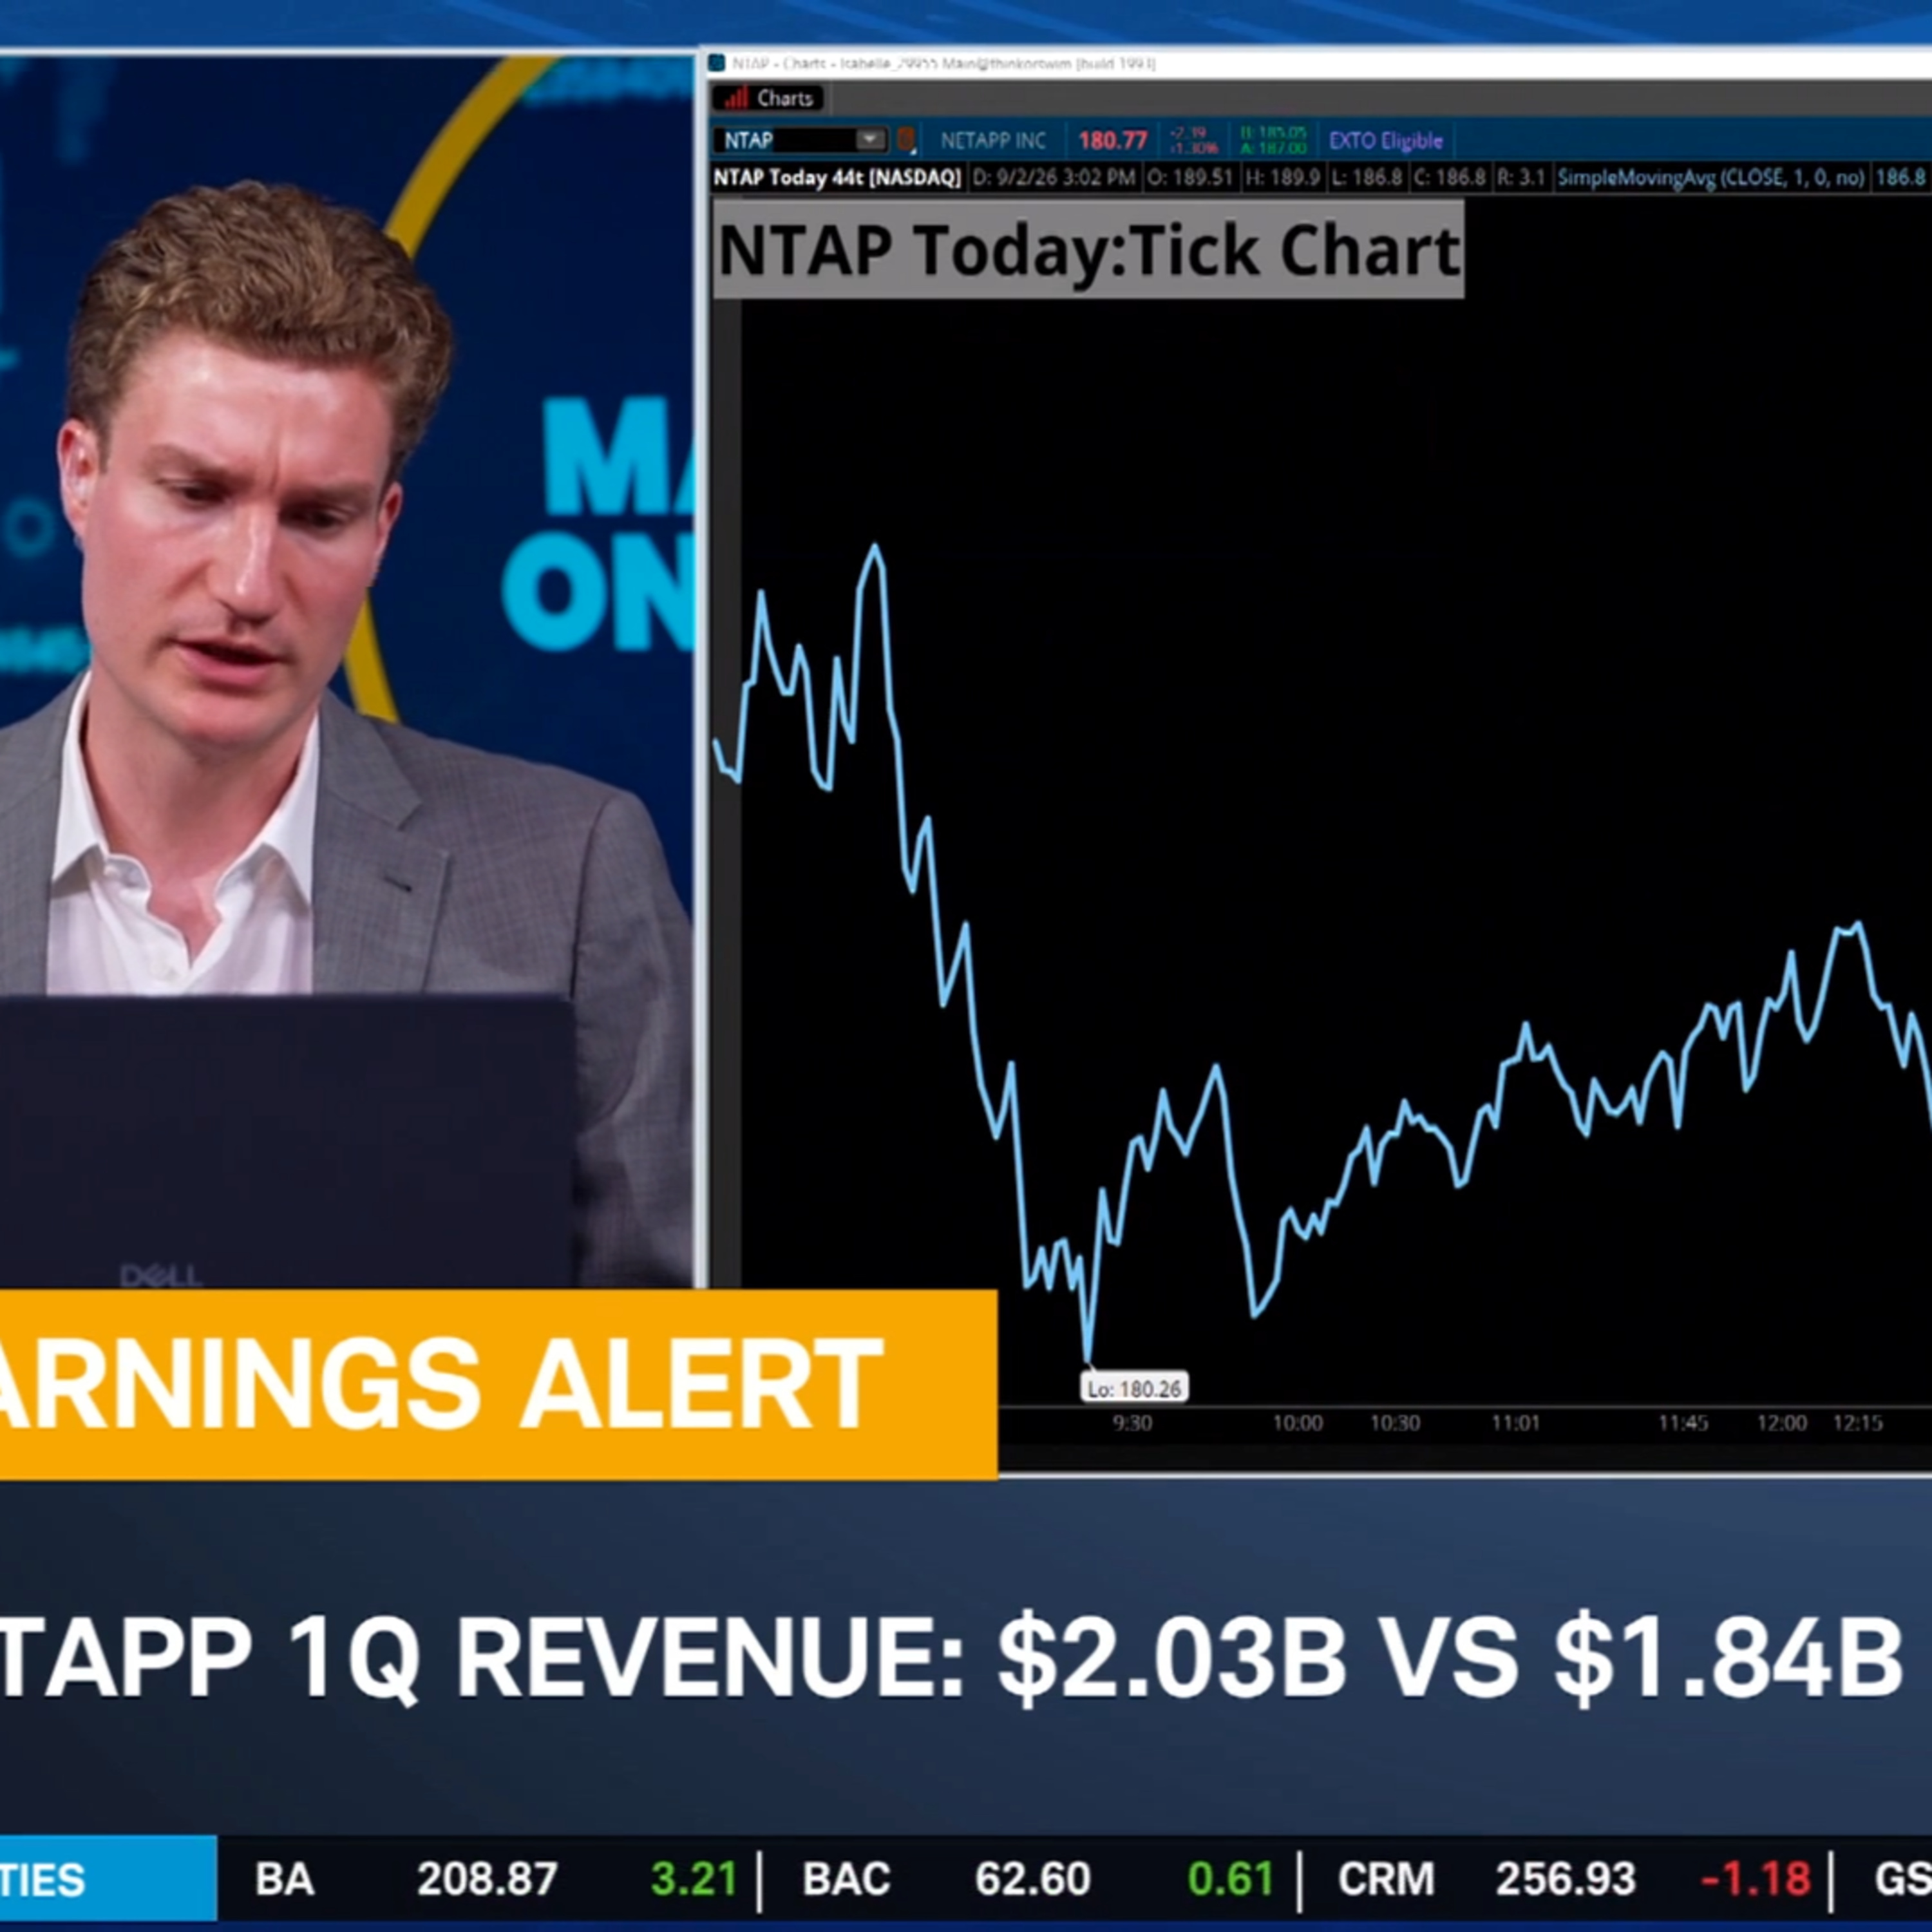Click the NETAPP INC company name
This screenshot has width=1932, height=1932.
pos(993,141)
